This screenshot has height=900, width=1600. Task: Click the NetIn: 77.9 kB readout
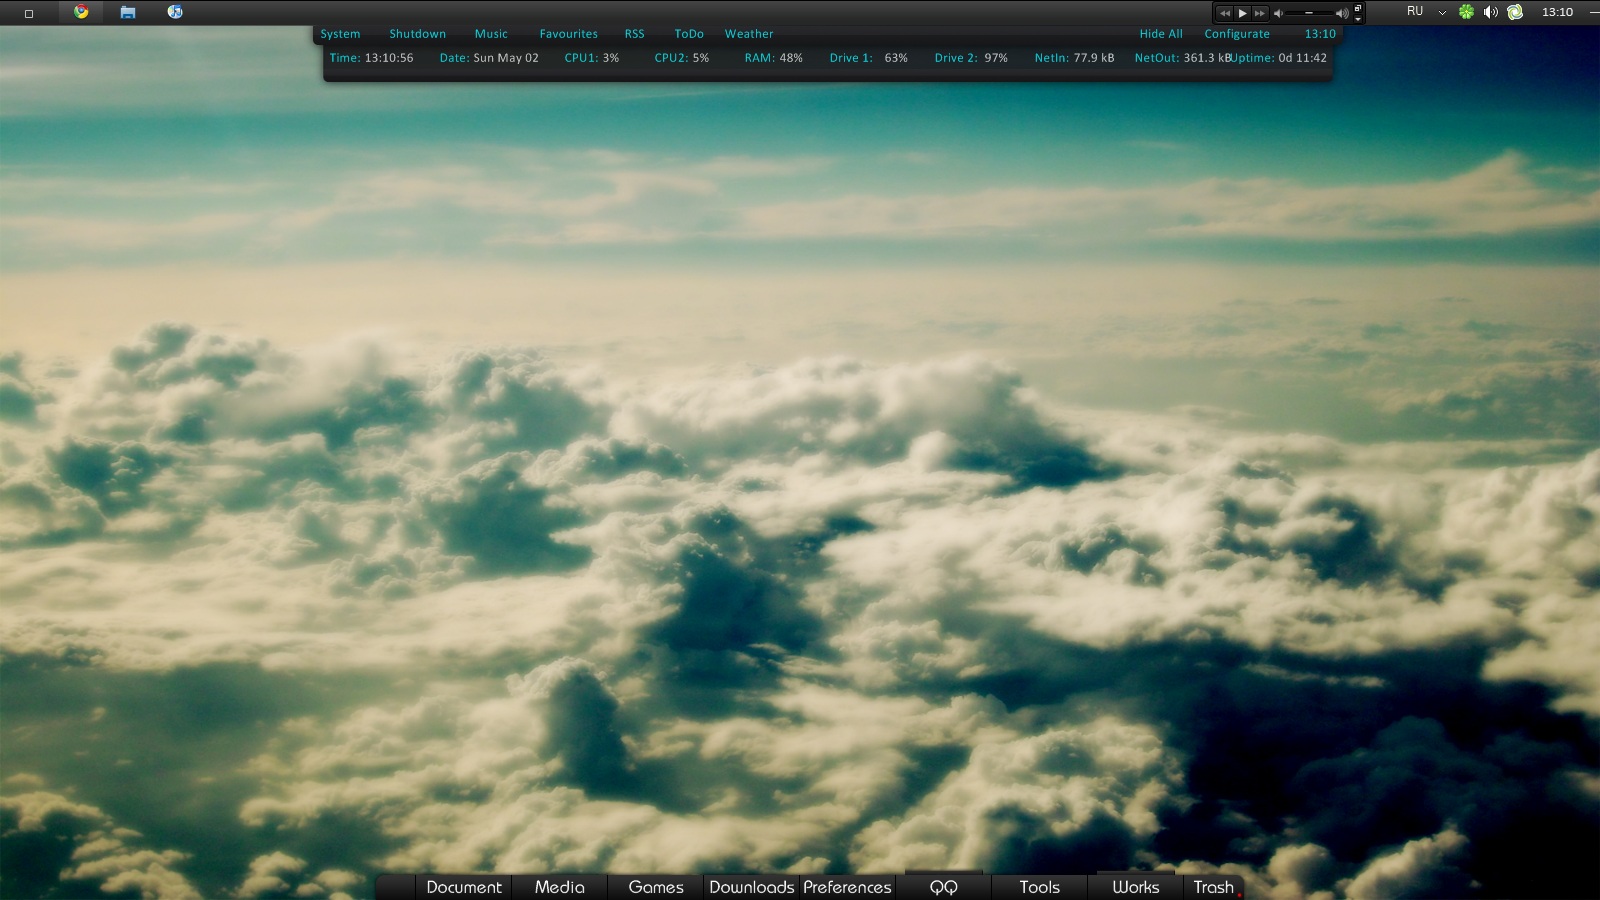1074,58
